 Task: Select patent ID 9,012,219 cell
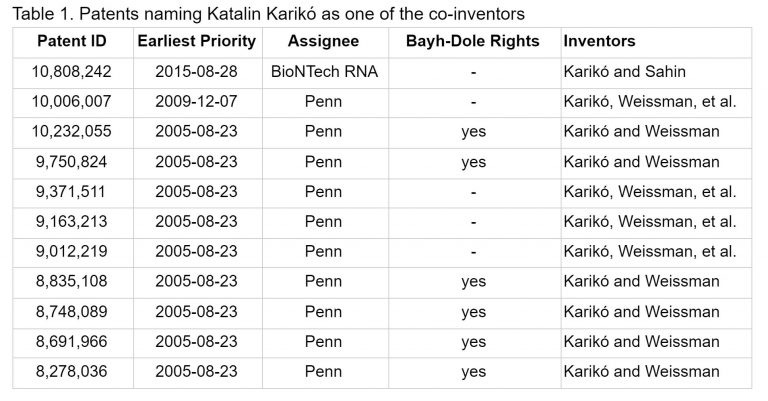pyautogui.click(x=72, y=252)
